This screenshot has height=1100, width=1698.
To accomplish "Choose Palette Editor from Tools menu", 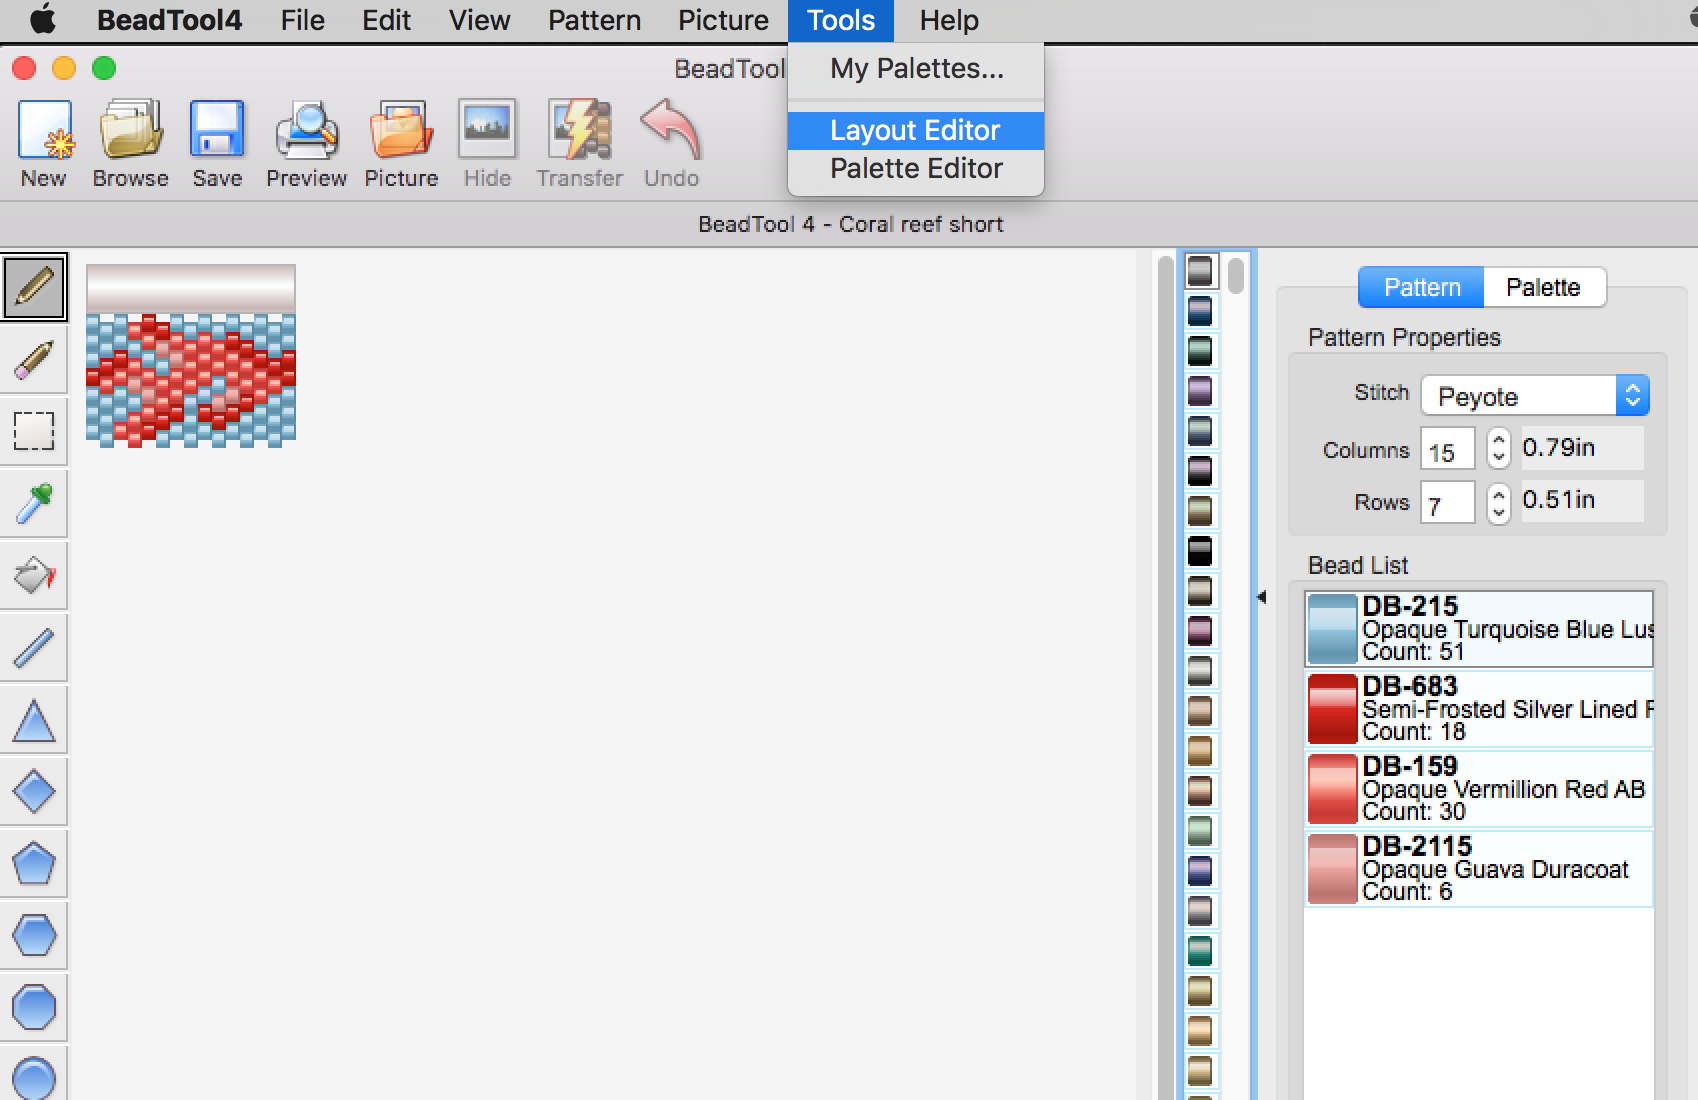I will [x=916, y=168].
